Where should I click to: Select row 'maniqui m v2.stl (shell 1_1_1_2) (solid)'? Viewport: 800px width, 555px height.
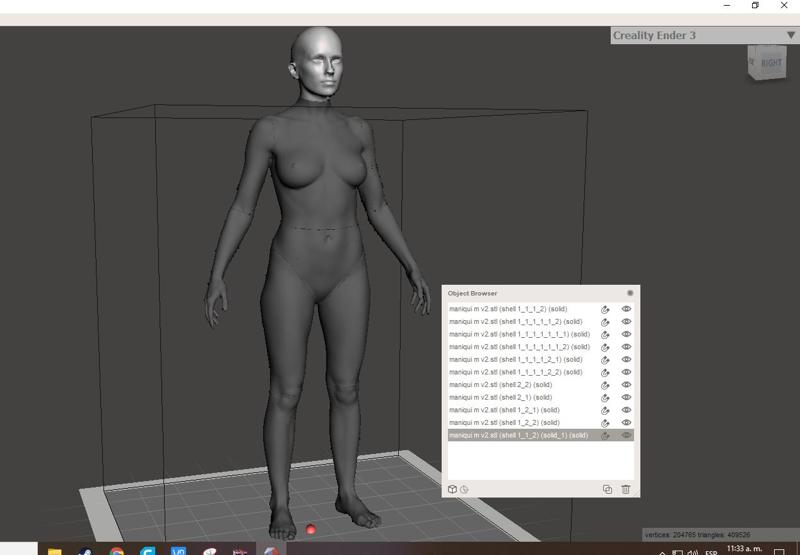point(541,309)
